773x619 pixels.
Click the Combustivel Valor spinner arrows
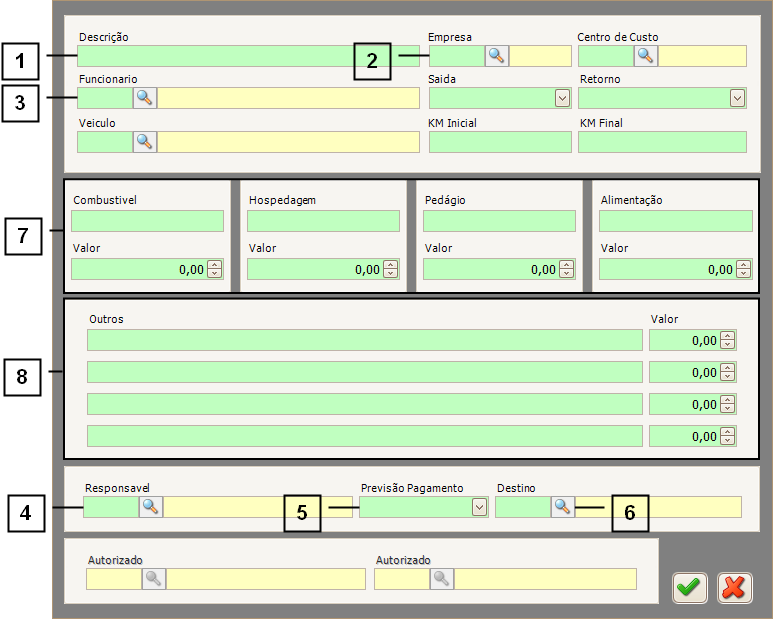click(x=215, y=269)
